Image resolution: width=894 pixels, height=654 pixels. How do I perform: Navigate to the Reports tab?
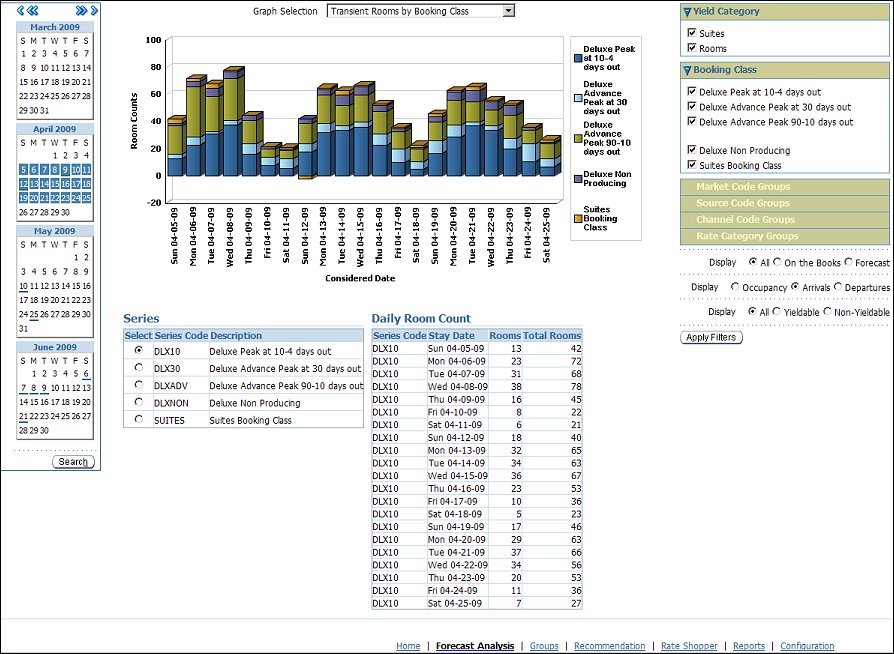(748, 646)
